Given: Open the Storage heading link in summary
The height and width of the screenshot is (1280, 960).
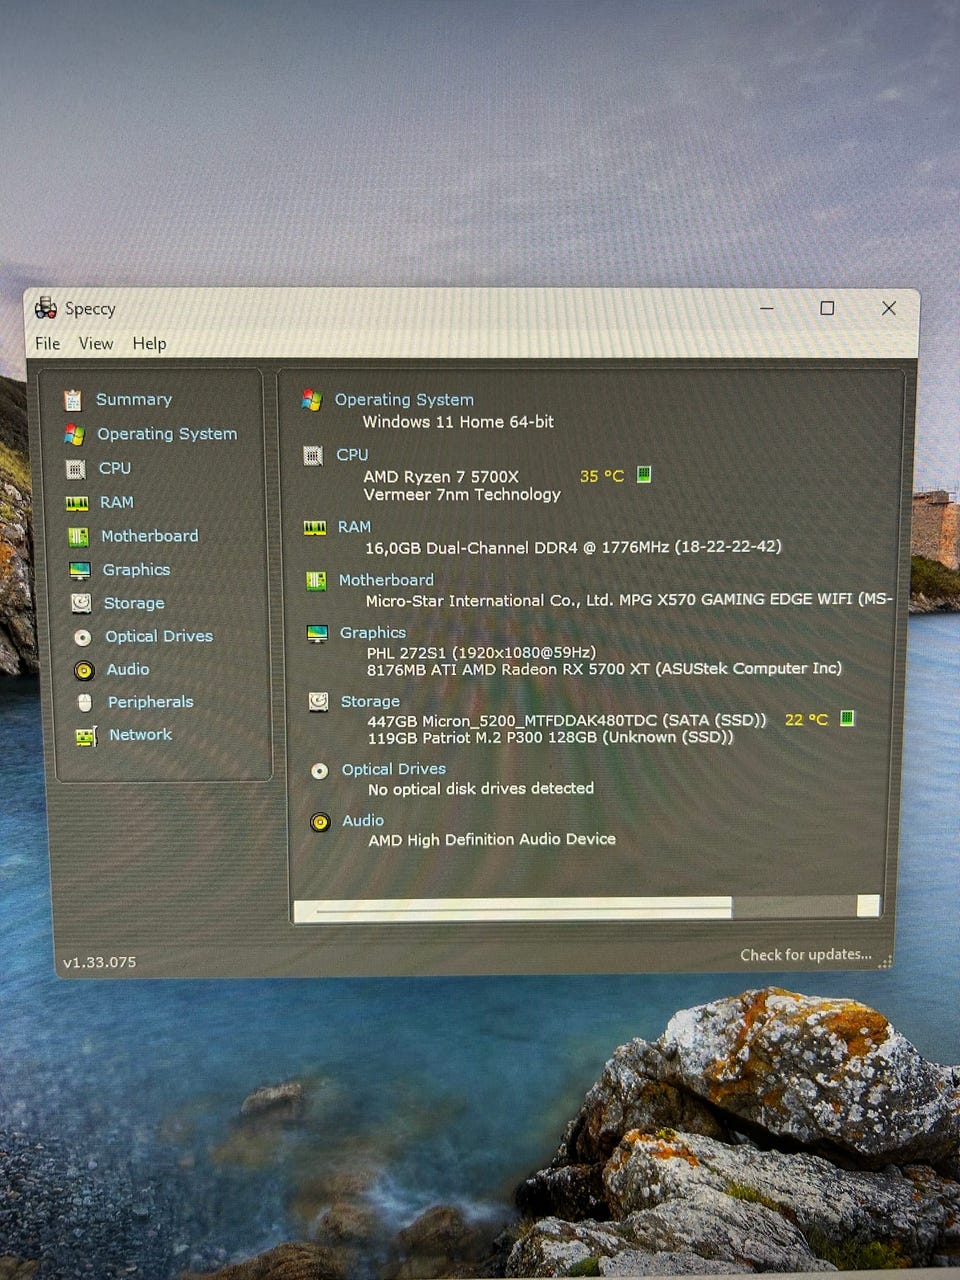Looking at the screenshot, I should (x=370, y=701).
